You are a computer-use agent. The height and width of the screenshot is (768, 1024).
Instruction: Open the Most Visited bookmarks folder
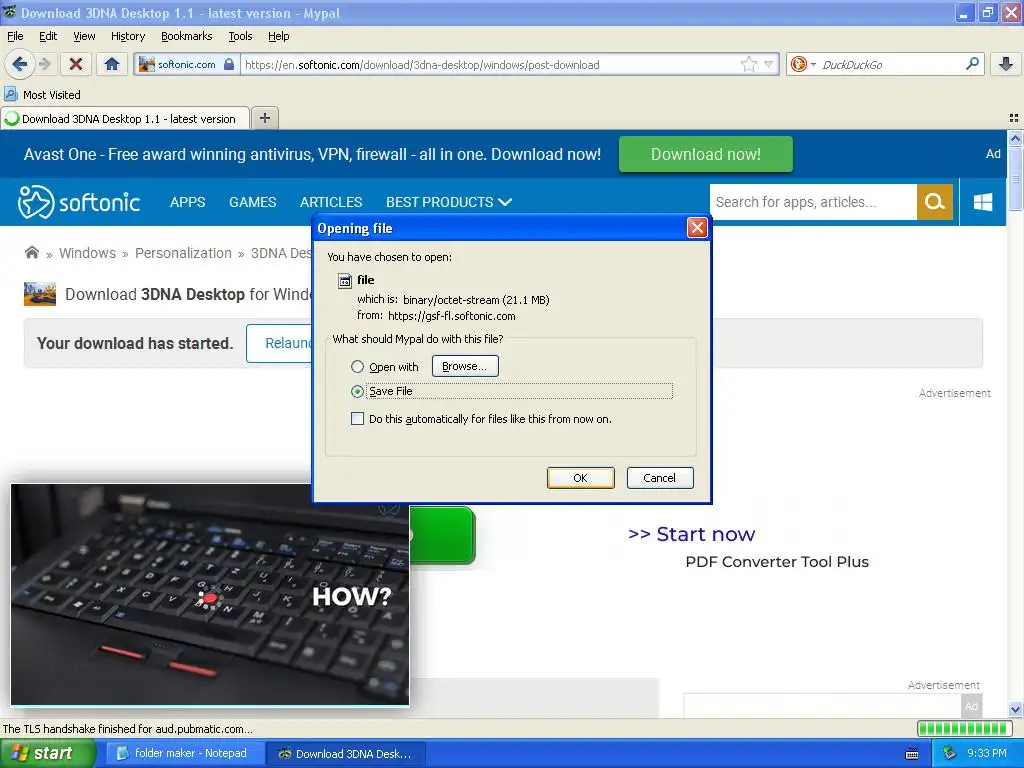coord(42,95)
